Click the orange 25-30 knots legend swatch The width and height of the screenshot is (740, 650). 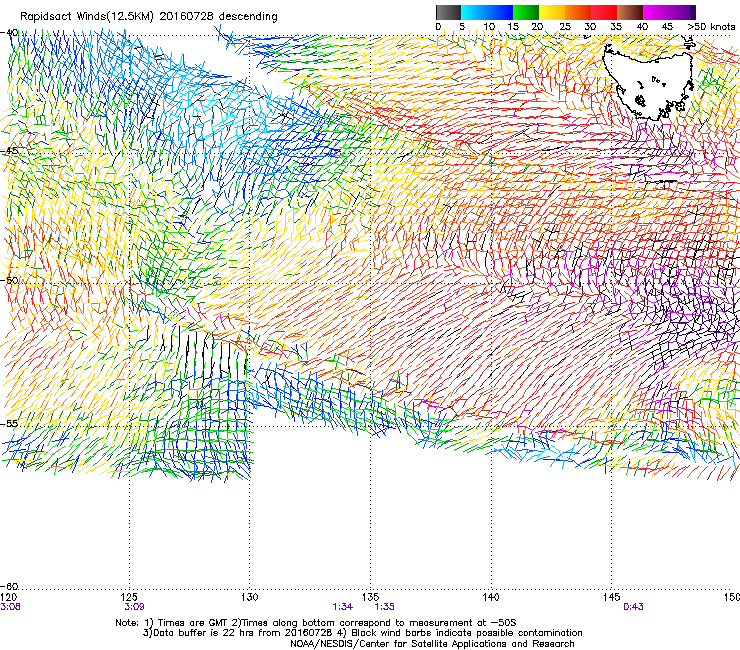coord(578,12)
